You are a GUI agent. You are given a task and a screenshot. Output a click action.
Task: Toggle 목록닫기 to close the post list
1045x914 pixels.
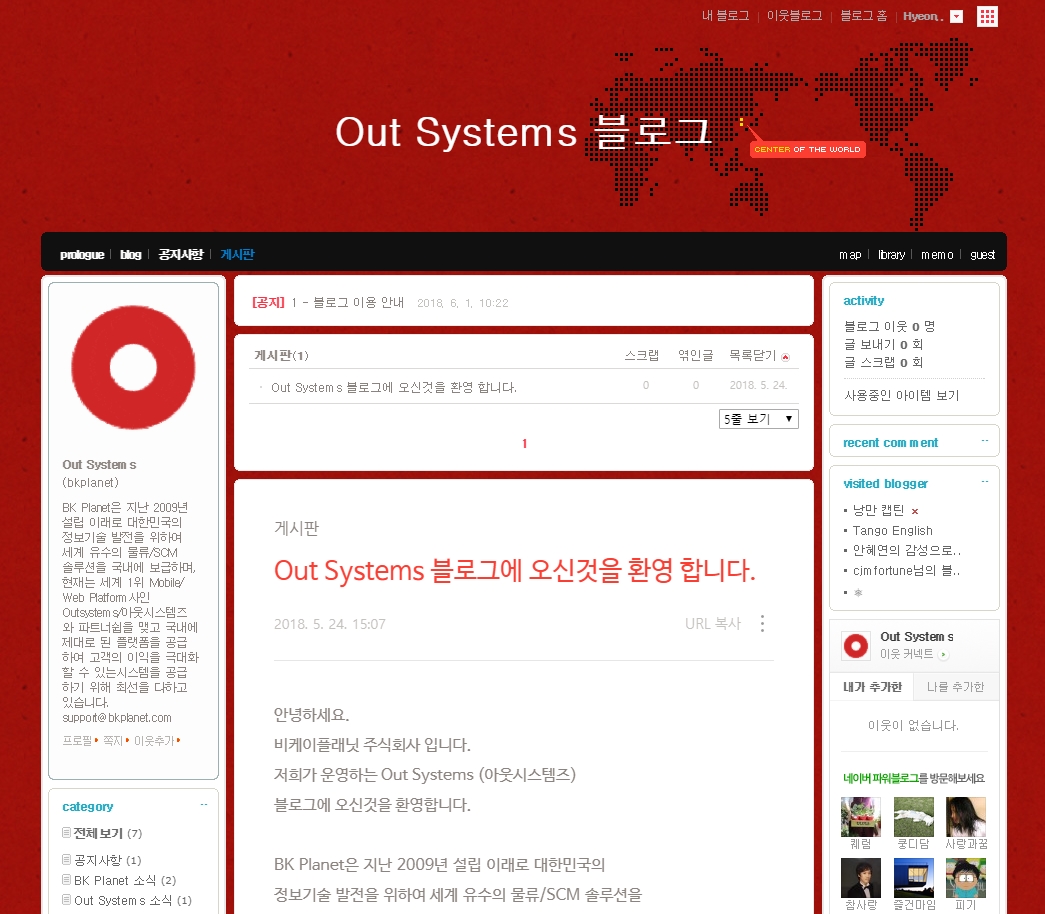click(x=759, y=355)
